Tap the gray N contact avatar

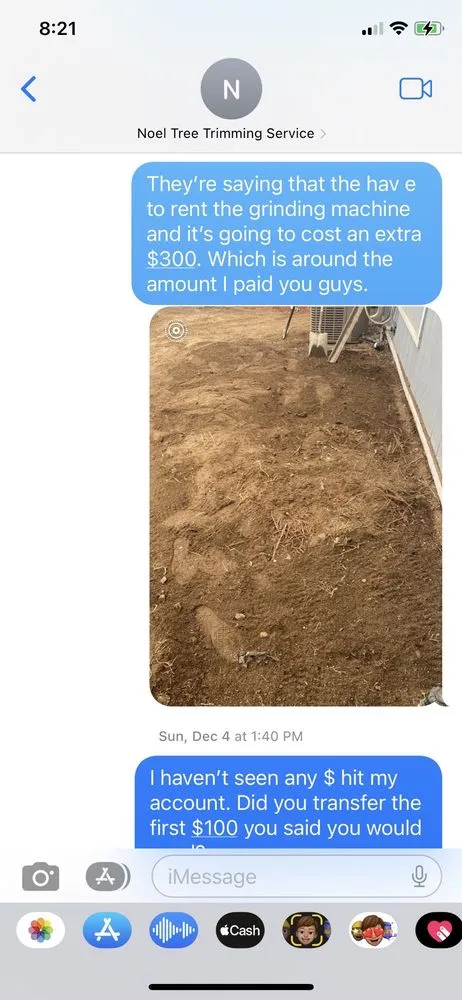click(231, 89)
